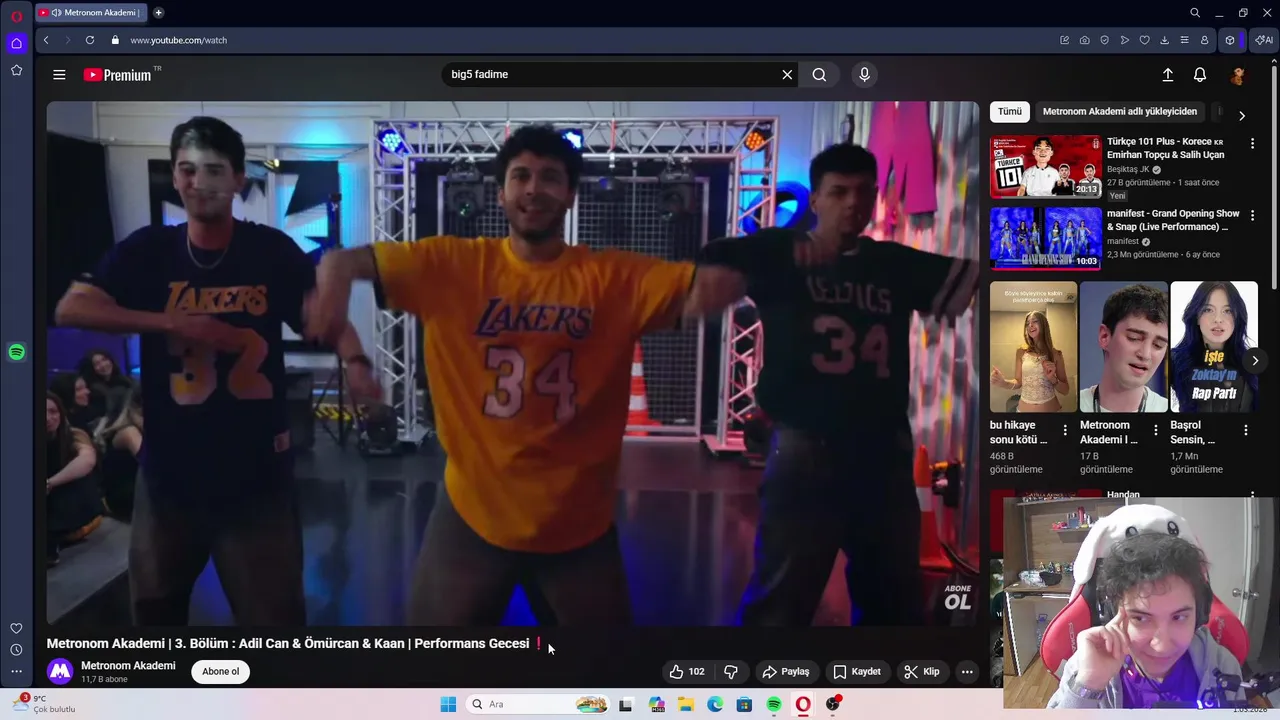Open Opera tab search magnifier
This screenshot has width=1280, height=720.
1195,13
